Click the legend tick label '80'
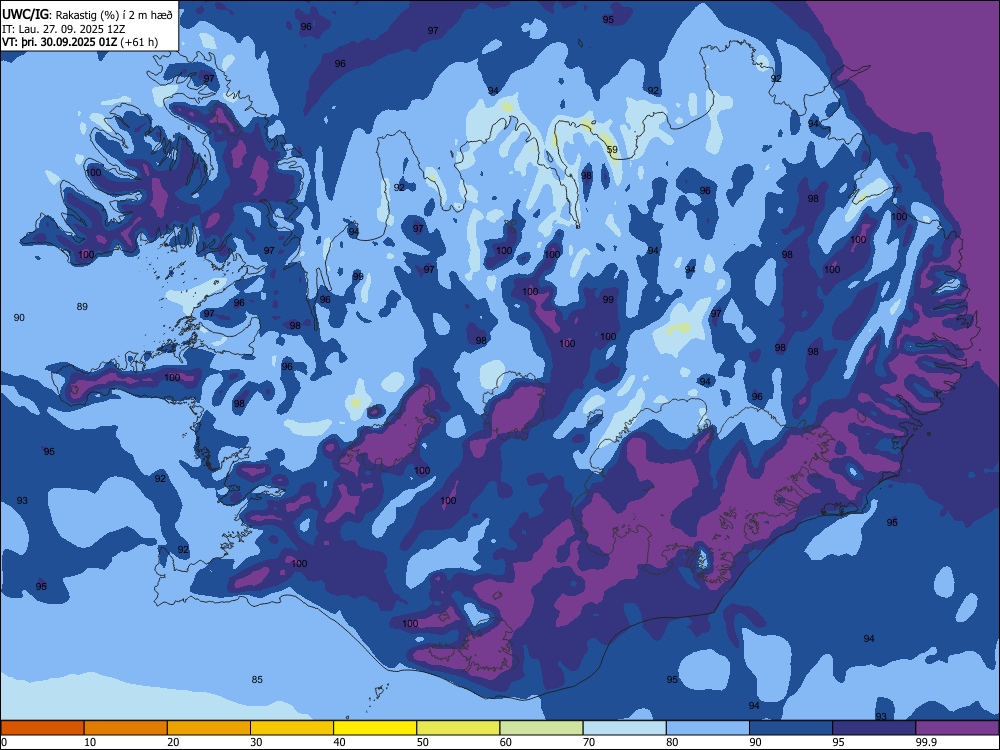 (672, 742)
